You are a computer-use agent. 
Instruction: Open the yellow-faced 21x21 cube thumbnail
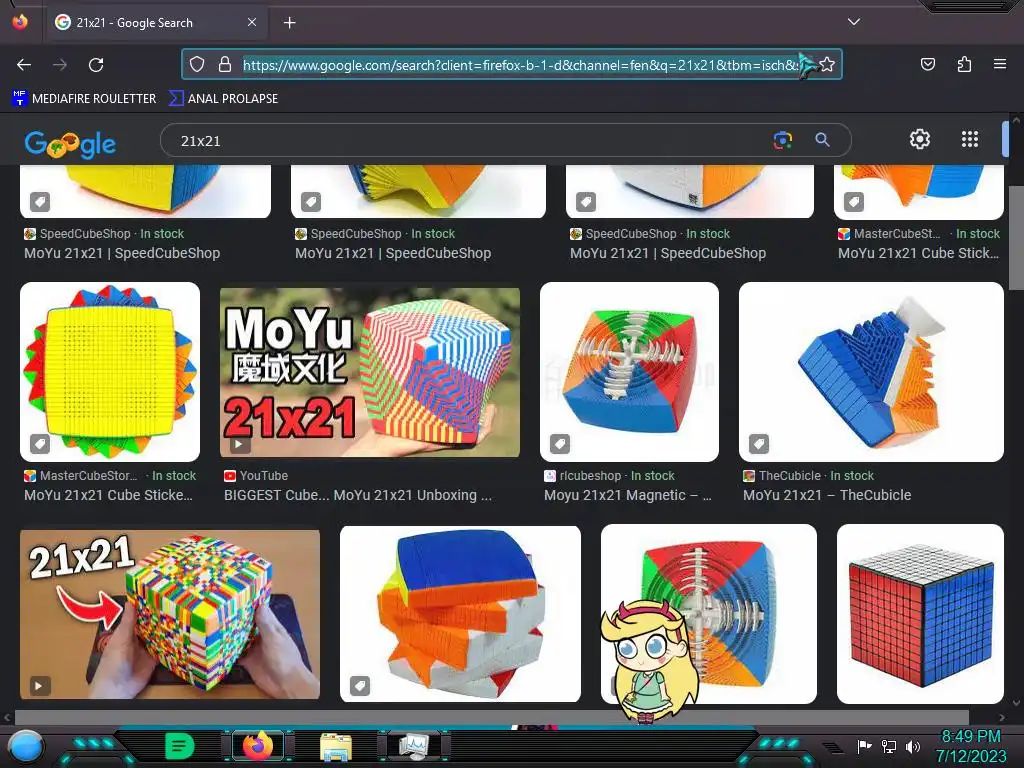click(x=110, y=372)
